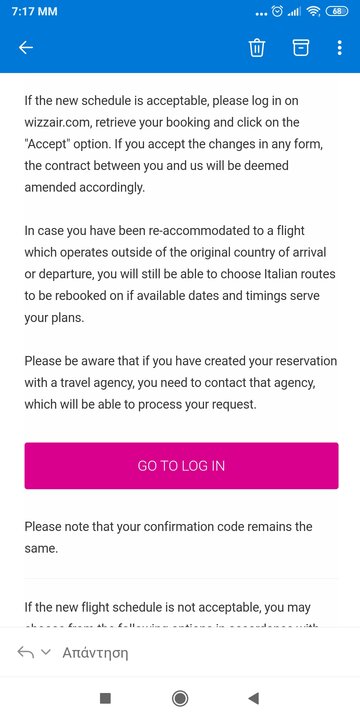Tap the Wi-Fi status icon
The image size is (360, 720).
point(314,12)
